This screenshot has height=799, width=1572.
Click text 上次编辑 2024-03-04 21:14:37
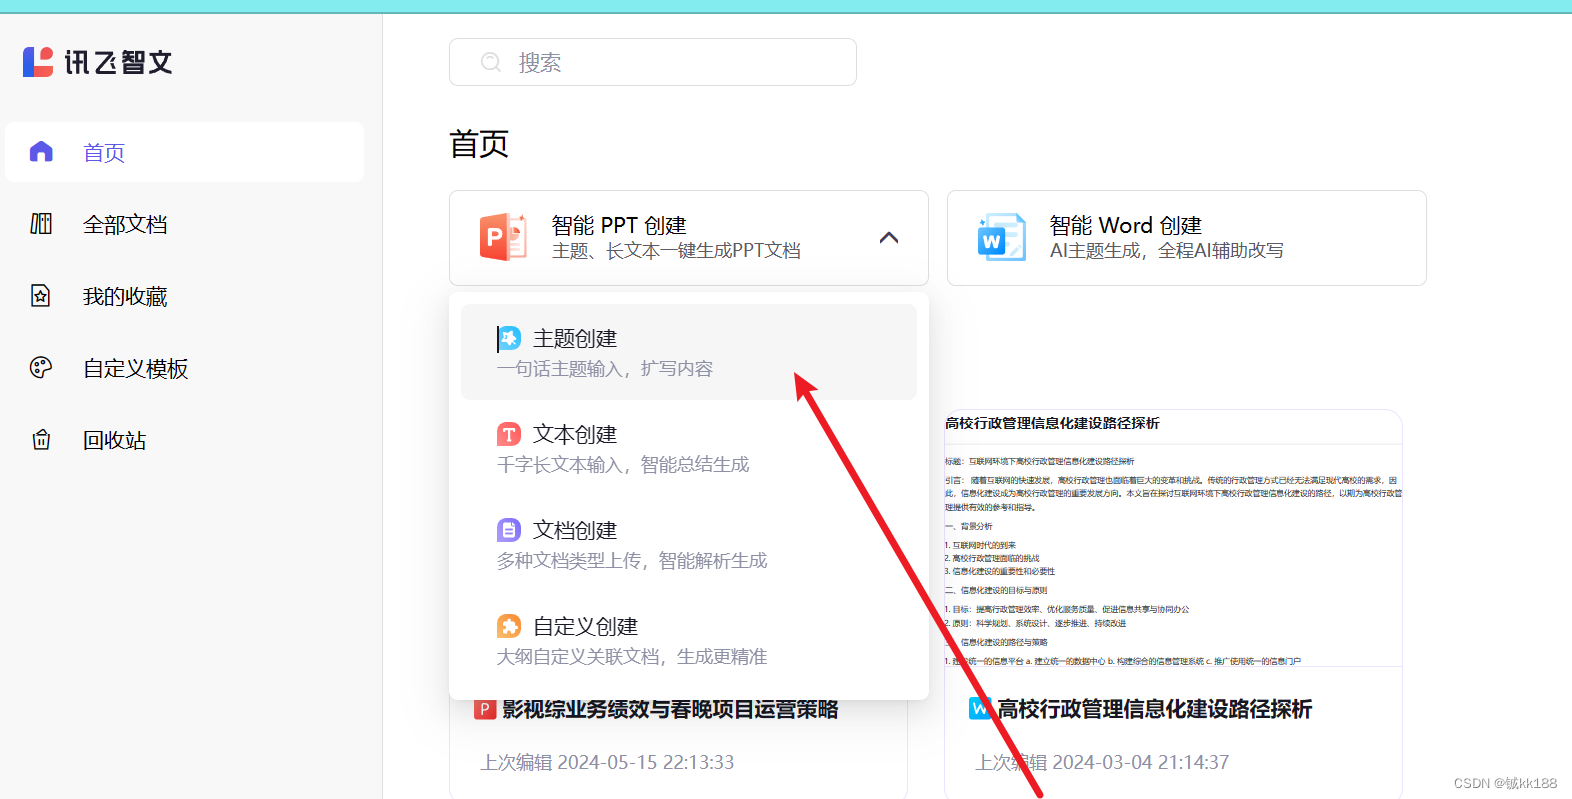click(1103, 762)
